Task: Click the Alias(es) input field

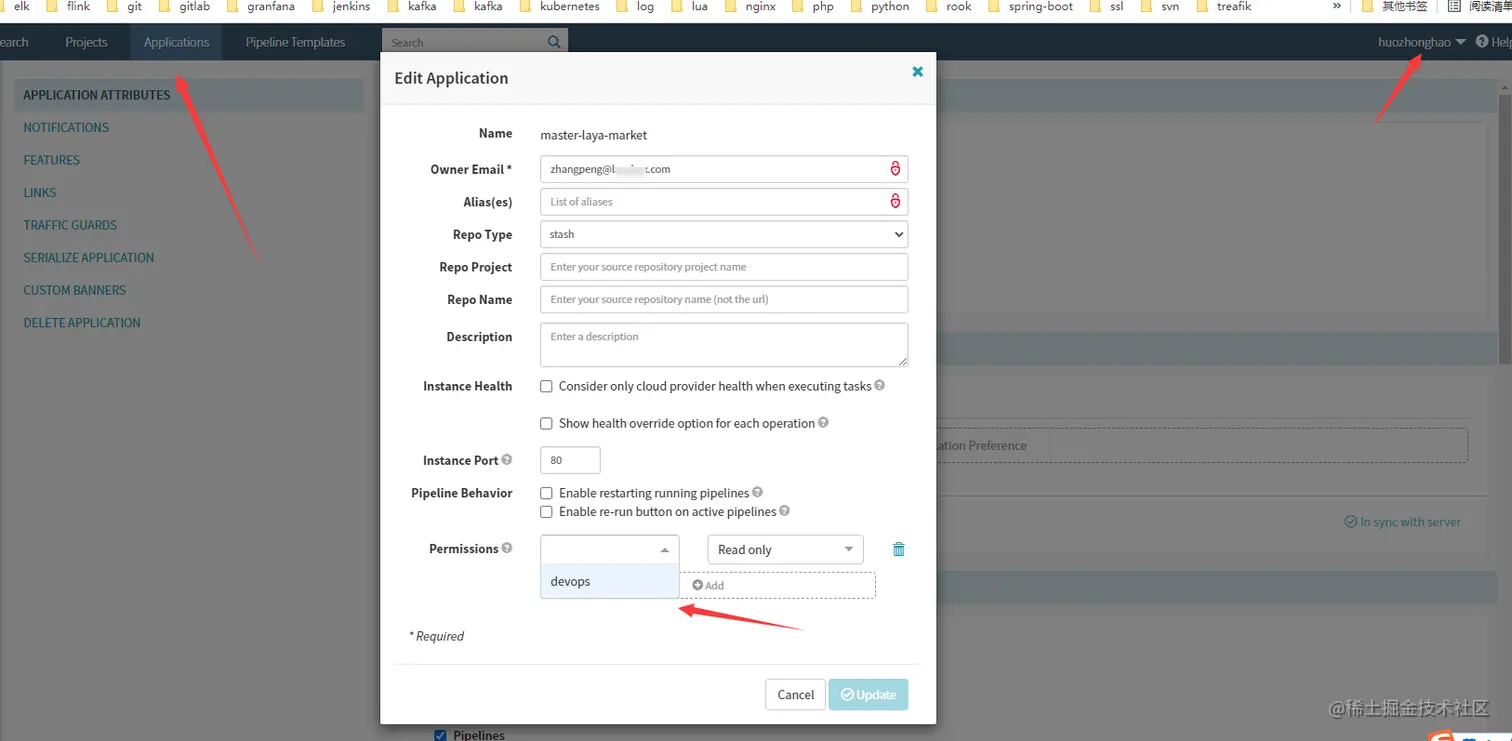Action: click(724, 201)
